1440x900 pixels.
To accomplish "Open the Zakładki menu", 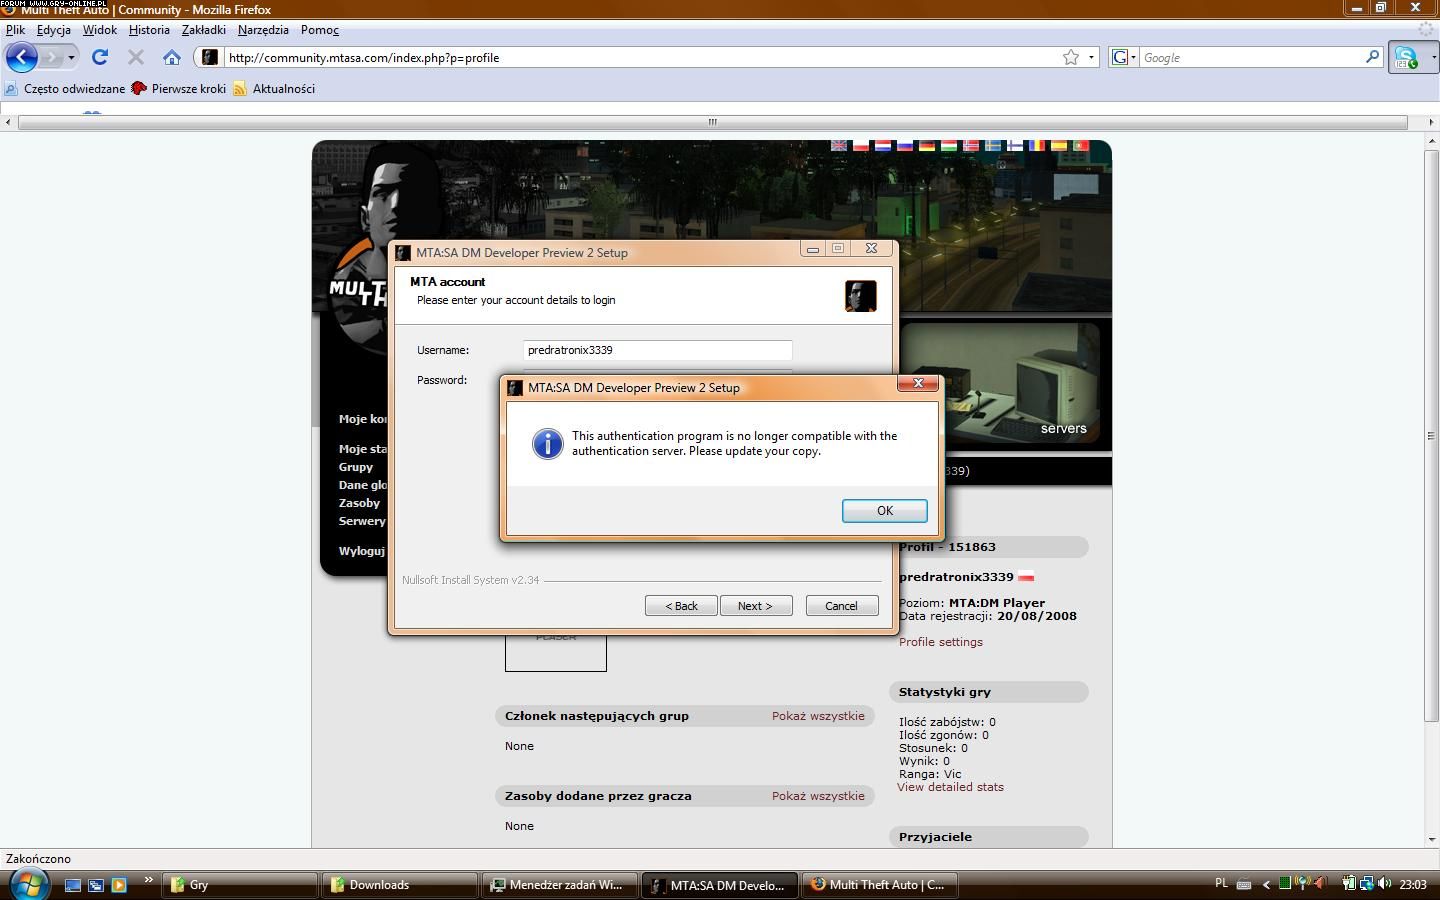I will coord(204,30).
